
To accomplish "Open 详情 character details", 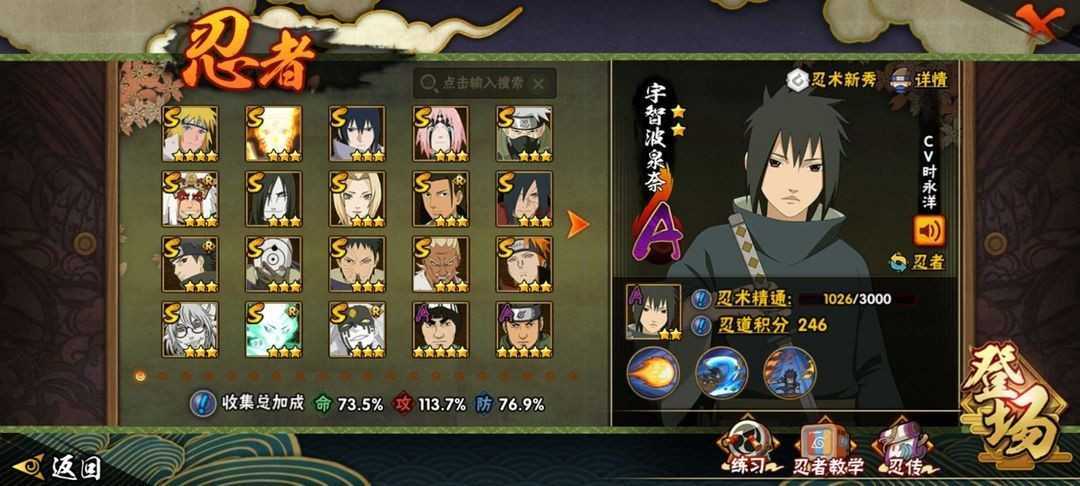I will pos(920,79).
